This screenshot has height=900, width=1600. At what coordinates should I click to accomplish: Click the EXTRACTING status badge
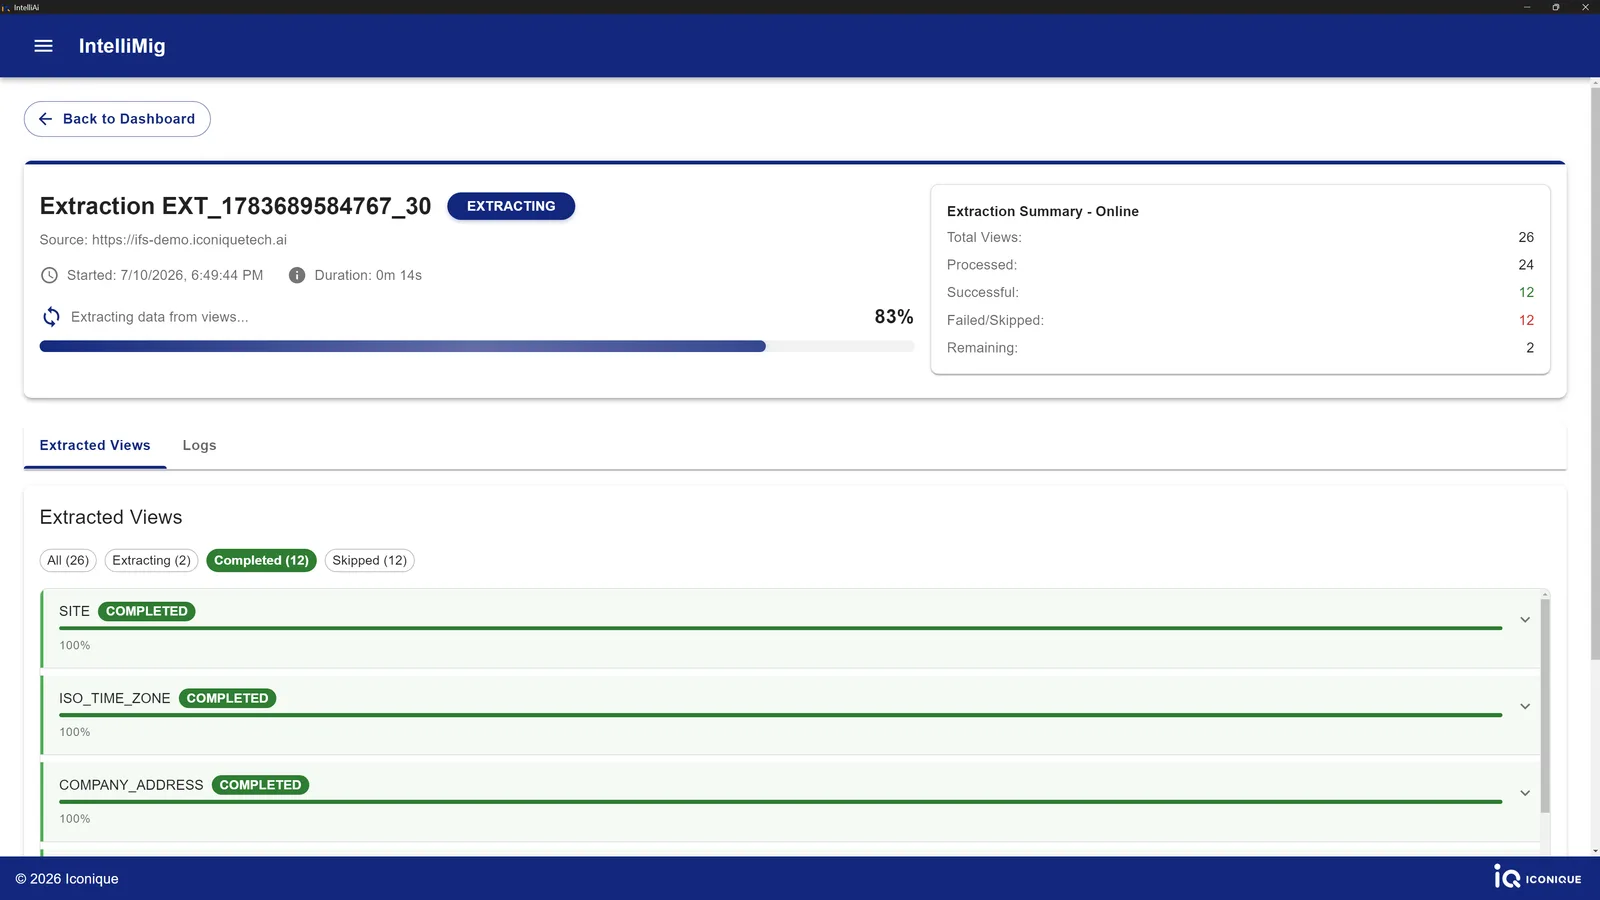(x=511, y=206)
